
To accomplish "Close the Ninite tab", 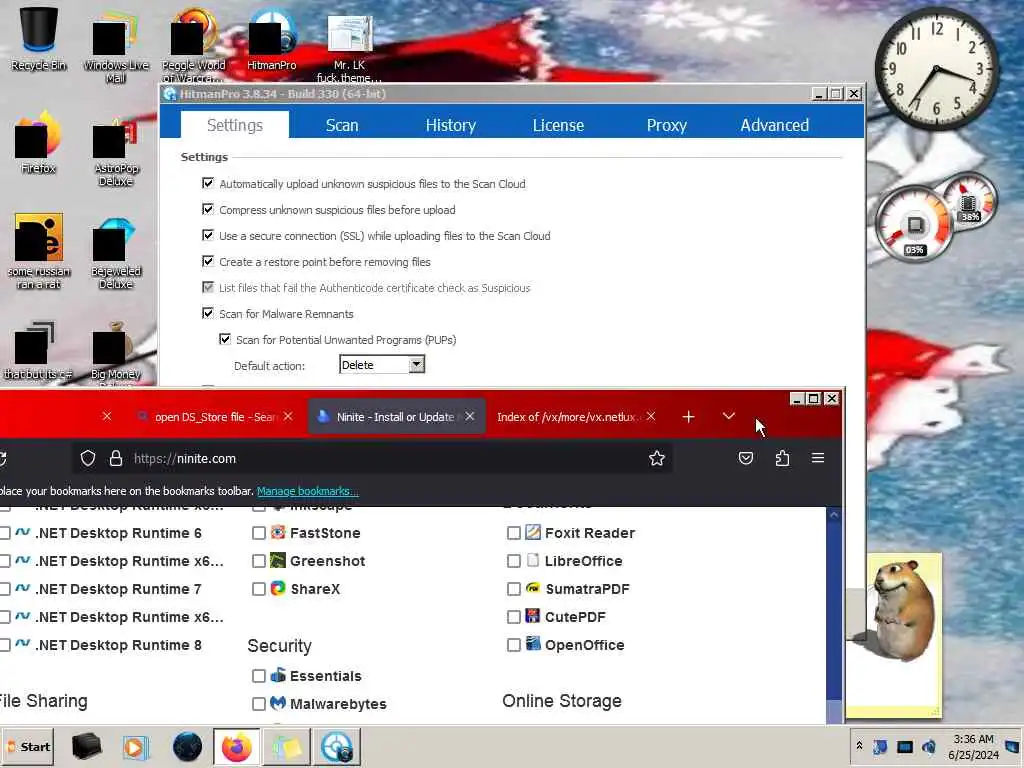I will (x=470, y=417).
